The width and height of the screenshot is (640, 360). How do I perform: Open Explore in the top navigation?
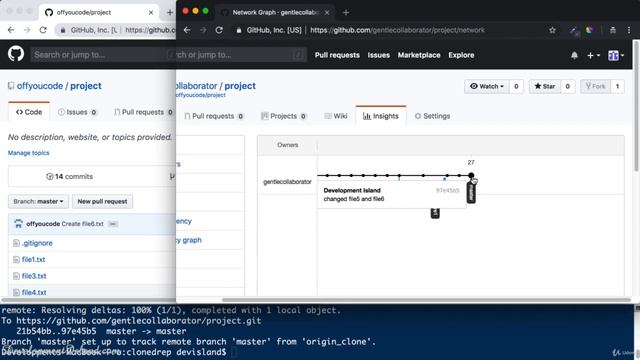tap(461, 55)
